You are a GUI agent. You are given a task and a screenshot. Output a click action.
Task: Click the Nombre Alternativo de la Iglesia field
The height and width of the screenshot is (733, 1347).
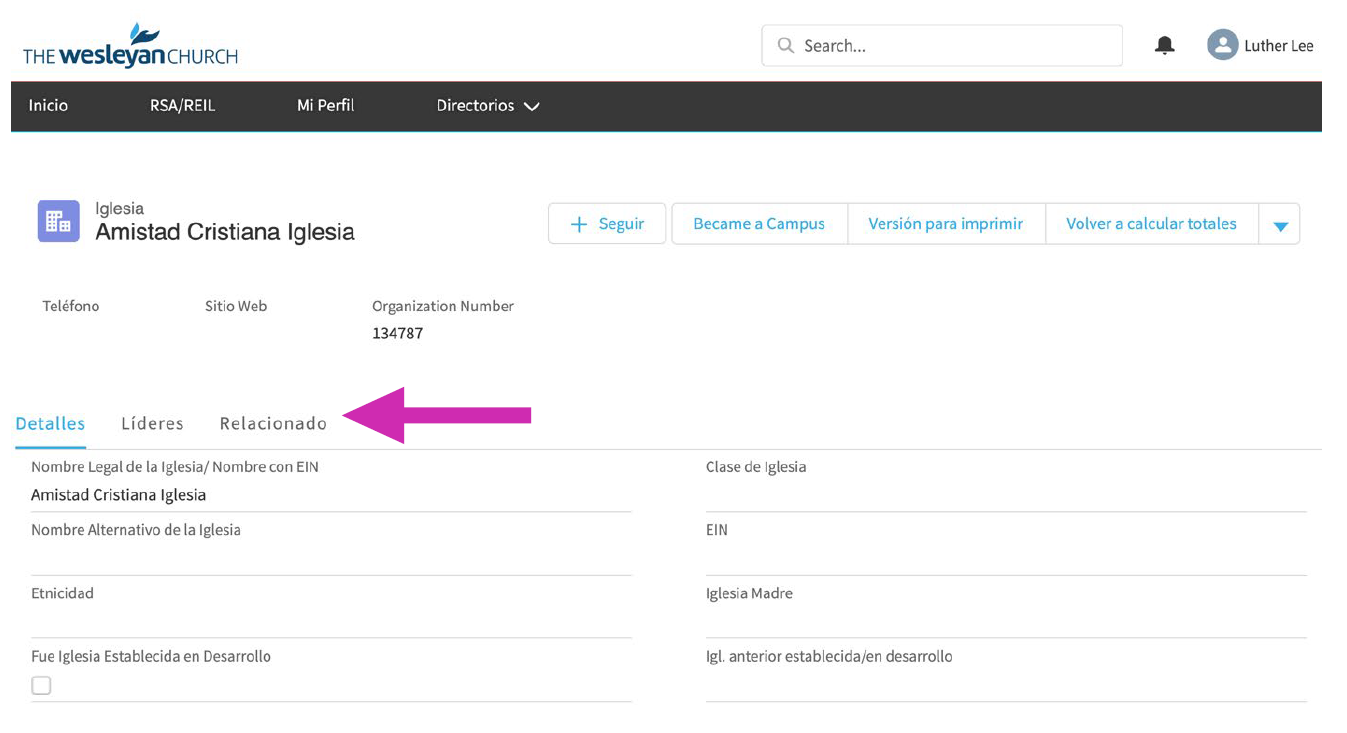tap(331, 548)
